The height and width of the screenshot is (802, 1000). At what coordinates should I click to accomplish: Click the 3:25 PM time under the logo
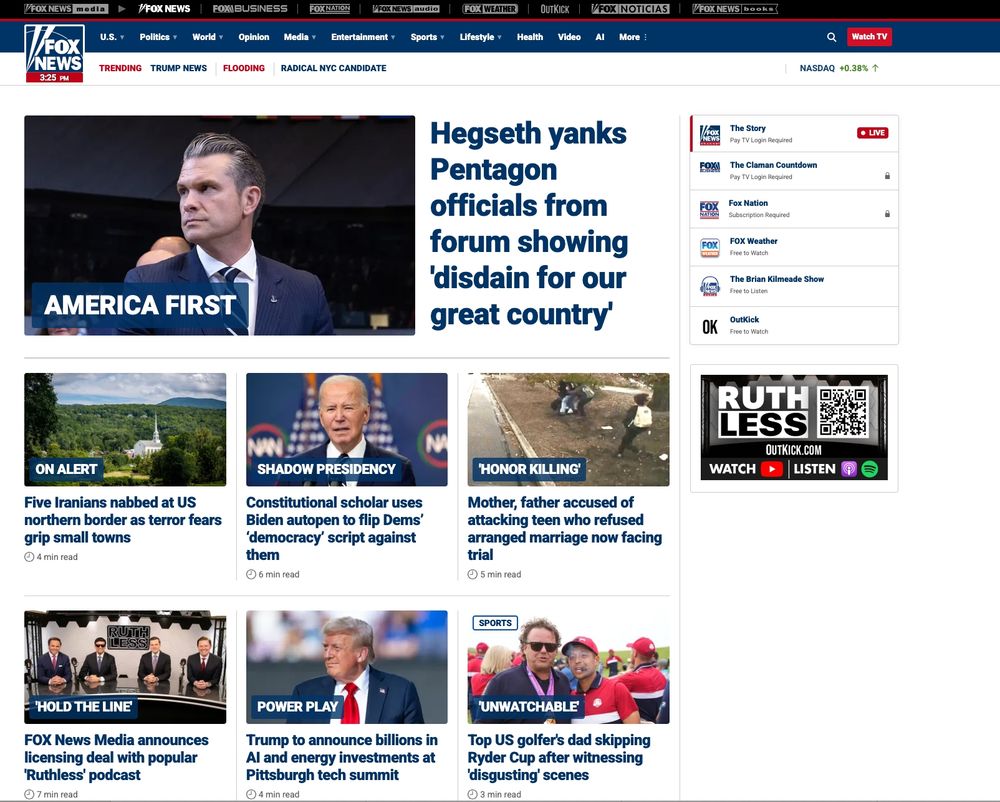tap(54, 78)
